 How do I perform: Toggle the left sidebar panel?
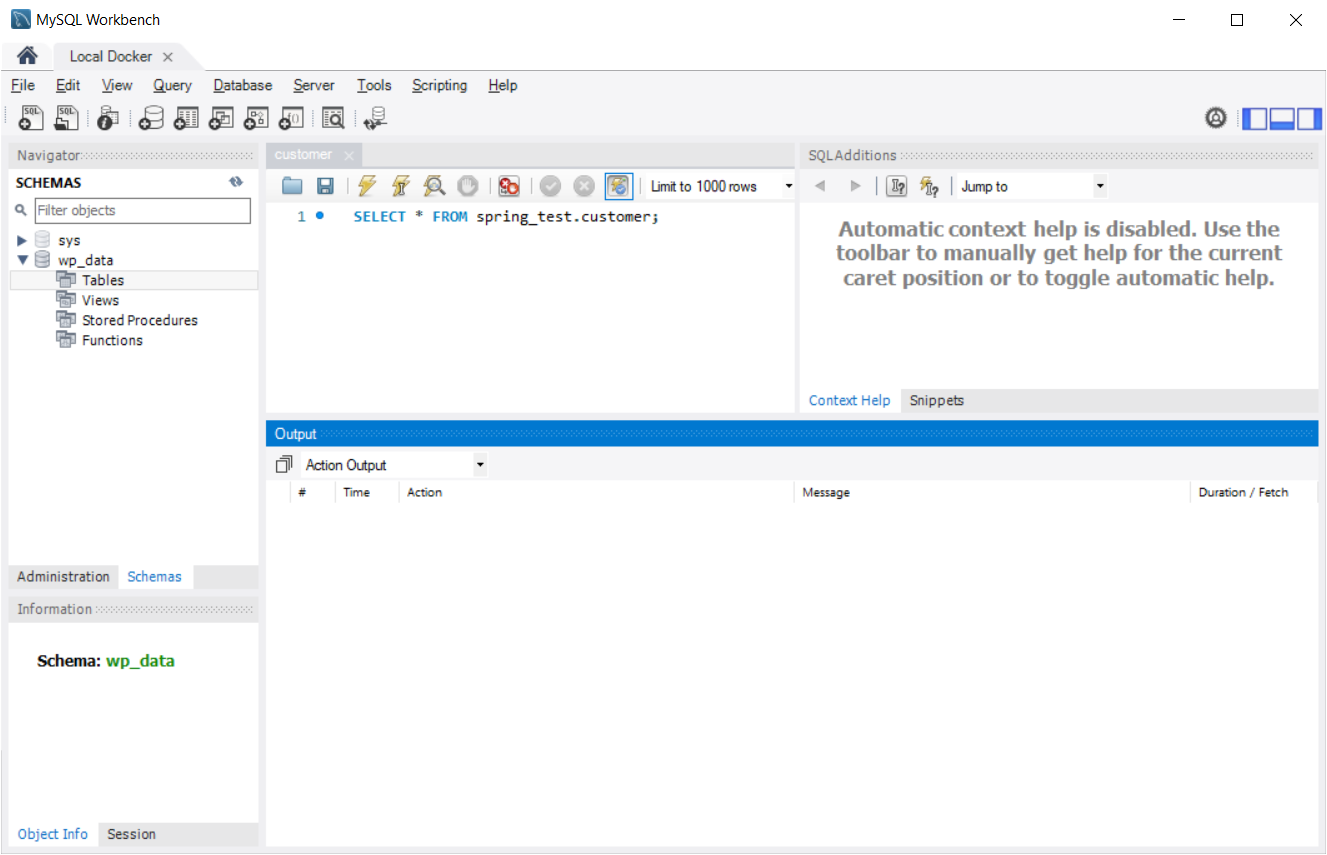[x=1254, y=119]
